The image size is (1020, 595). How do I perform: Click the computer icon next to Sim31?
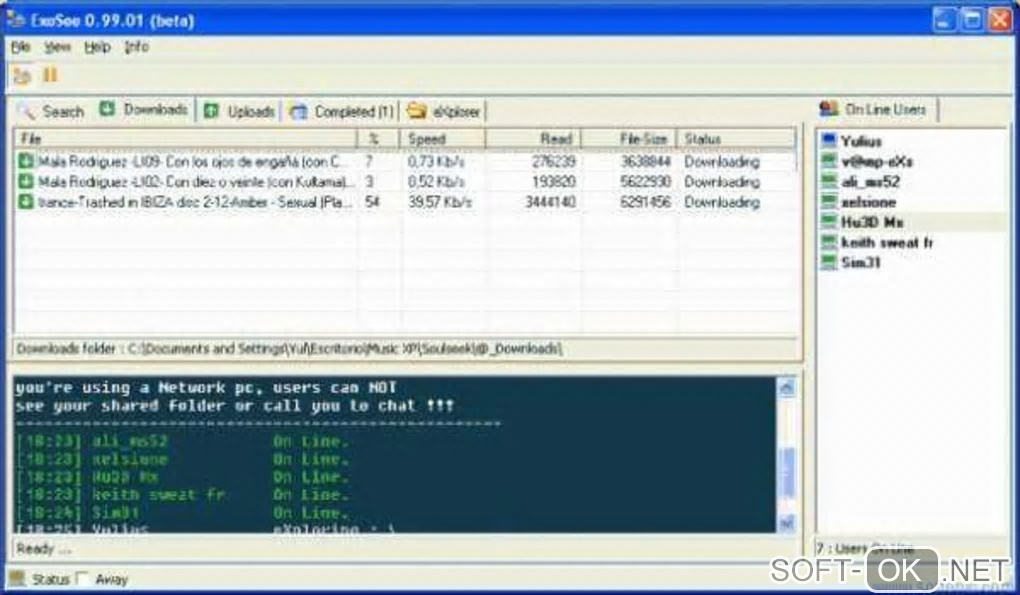829,262
